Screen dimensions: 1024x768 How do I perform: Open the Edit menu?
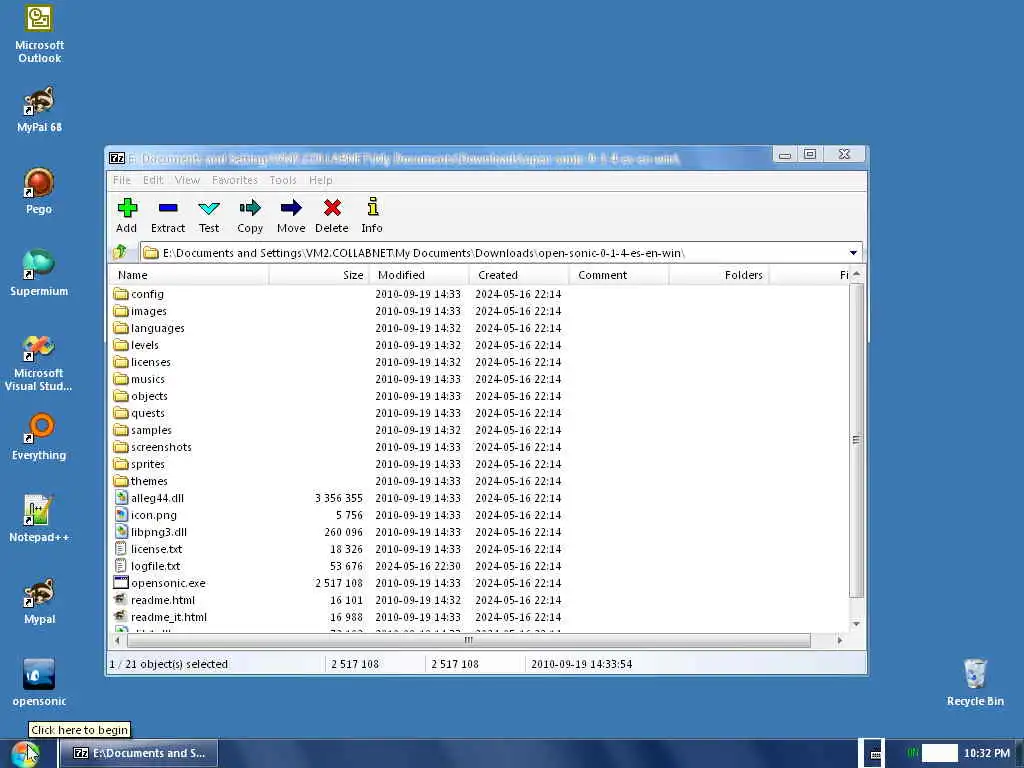click(x=153, y=180)
